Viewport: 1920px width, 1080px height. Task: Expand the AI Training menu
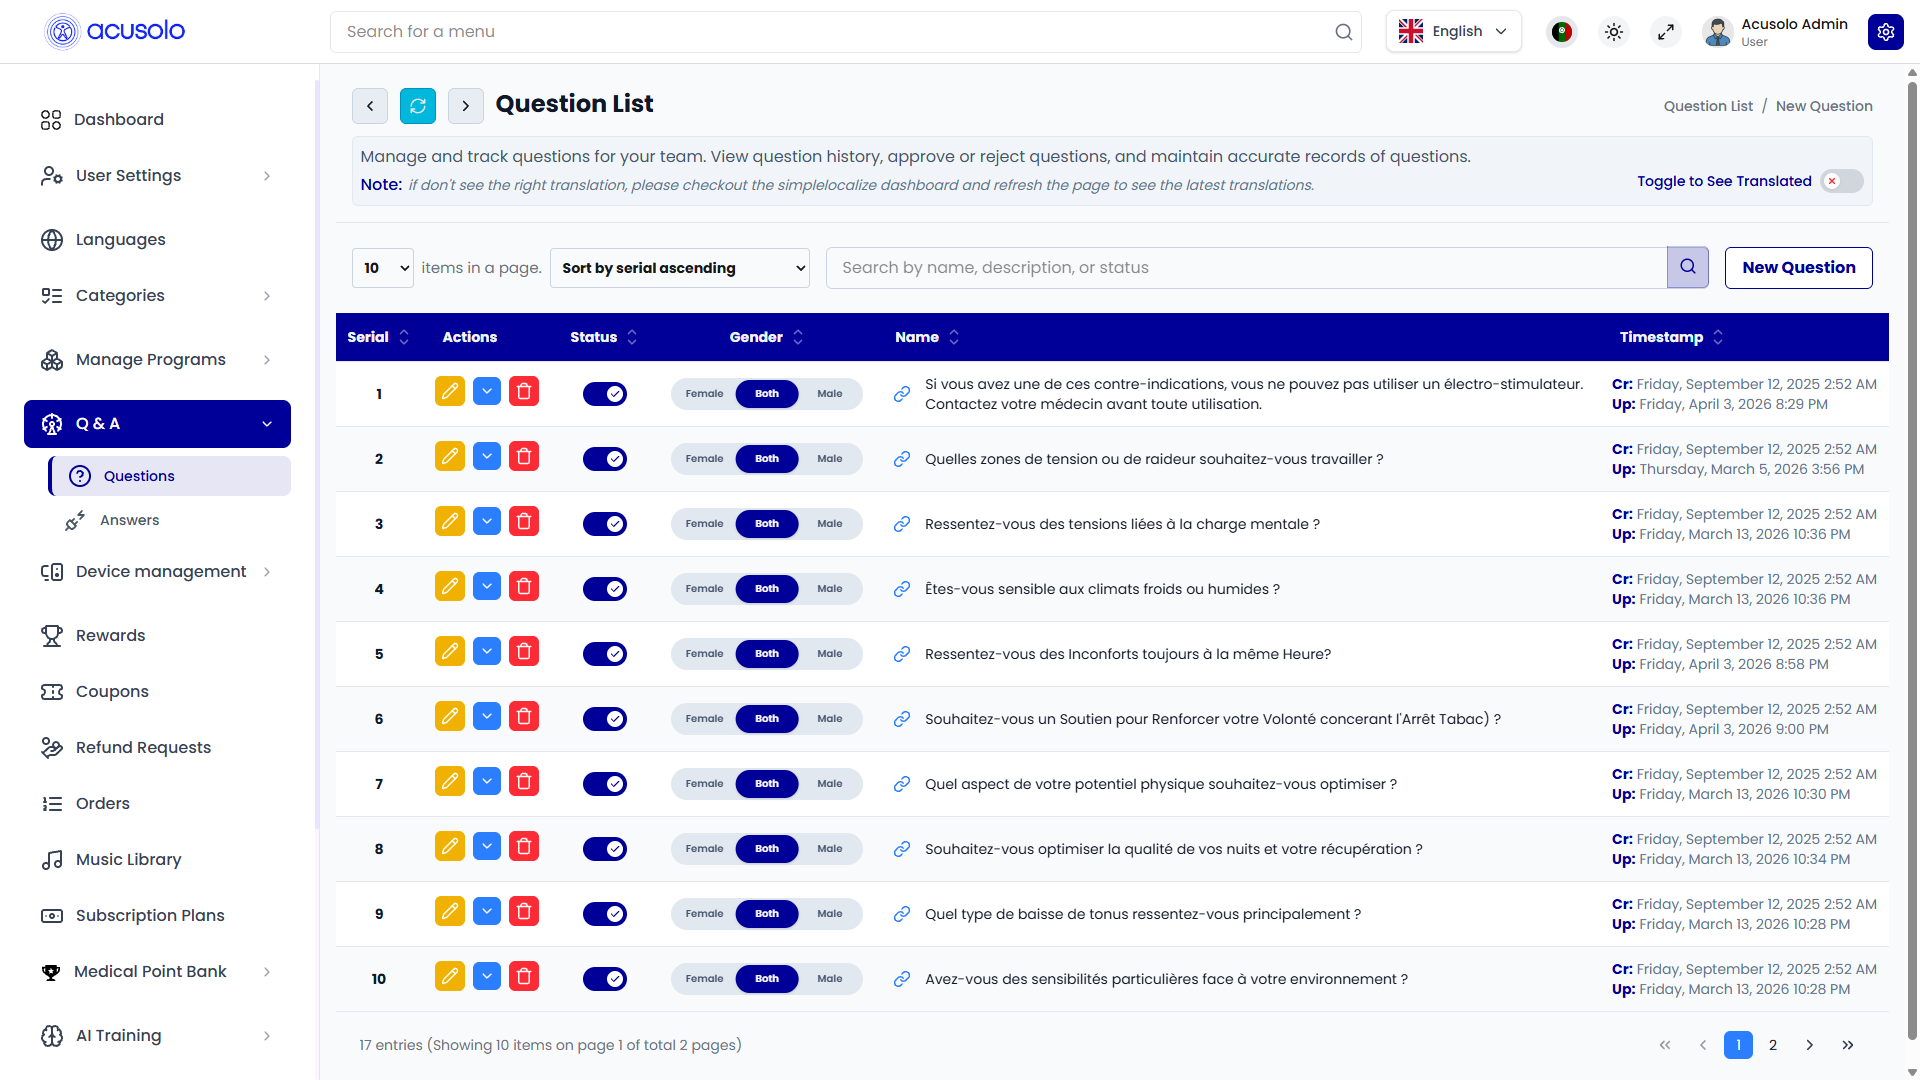(157, 1036)
